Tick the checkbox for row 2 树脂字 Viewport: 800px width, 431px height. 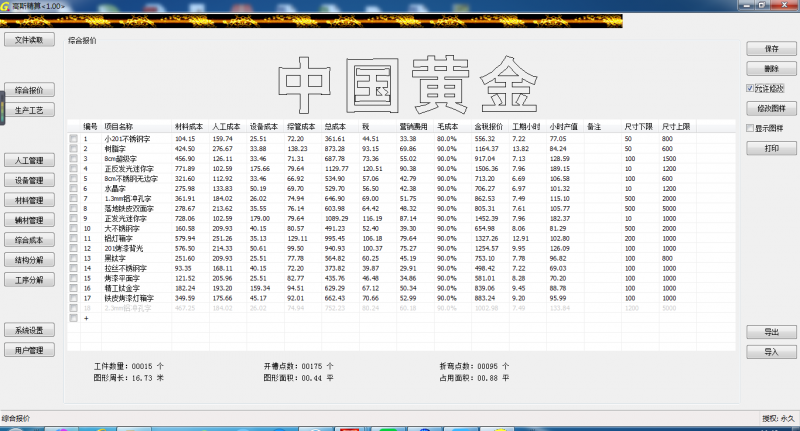73,148
